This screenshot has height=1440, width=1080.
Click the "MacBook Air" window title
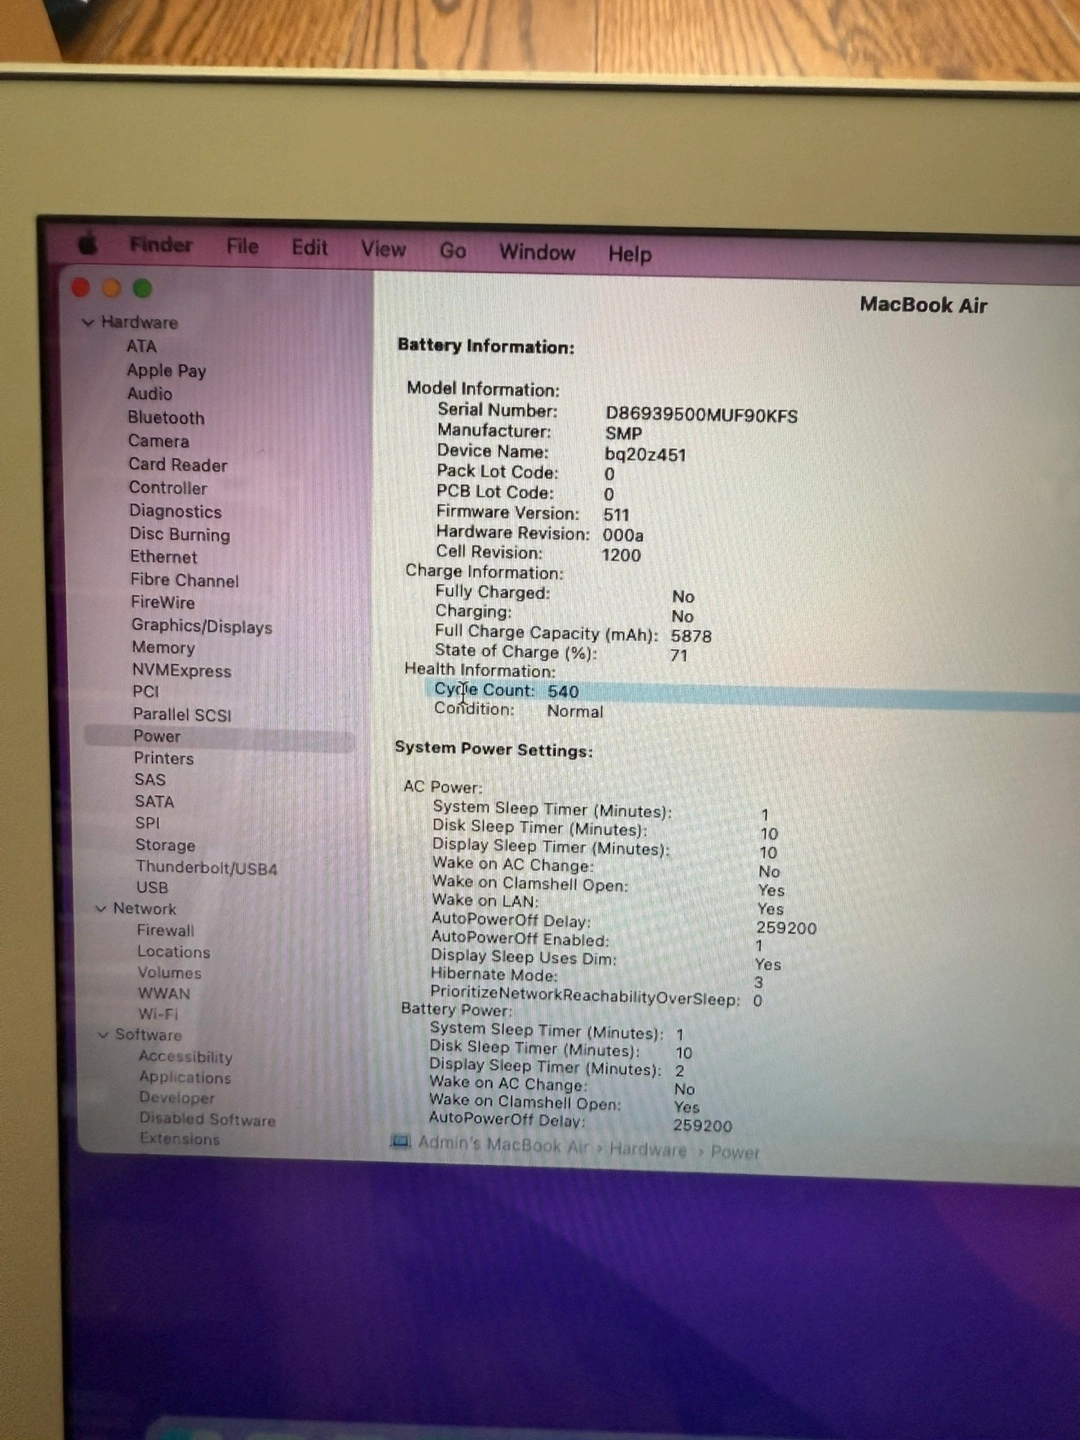click(923, 305)
